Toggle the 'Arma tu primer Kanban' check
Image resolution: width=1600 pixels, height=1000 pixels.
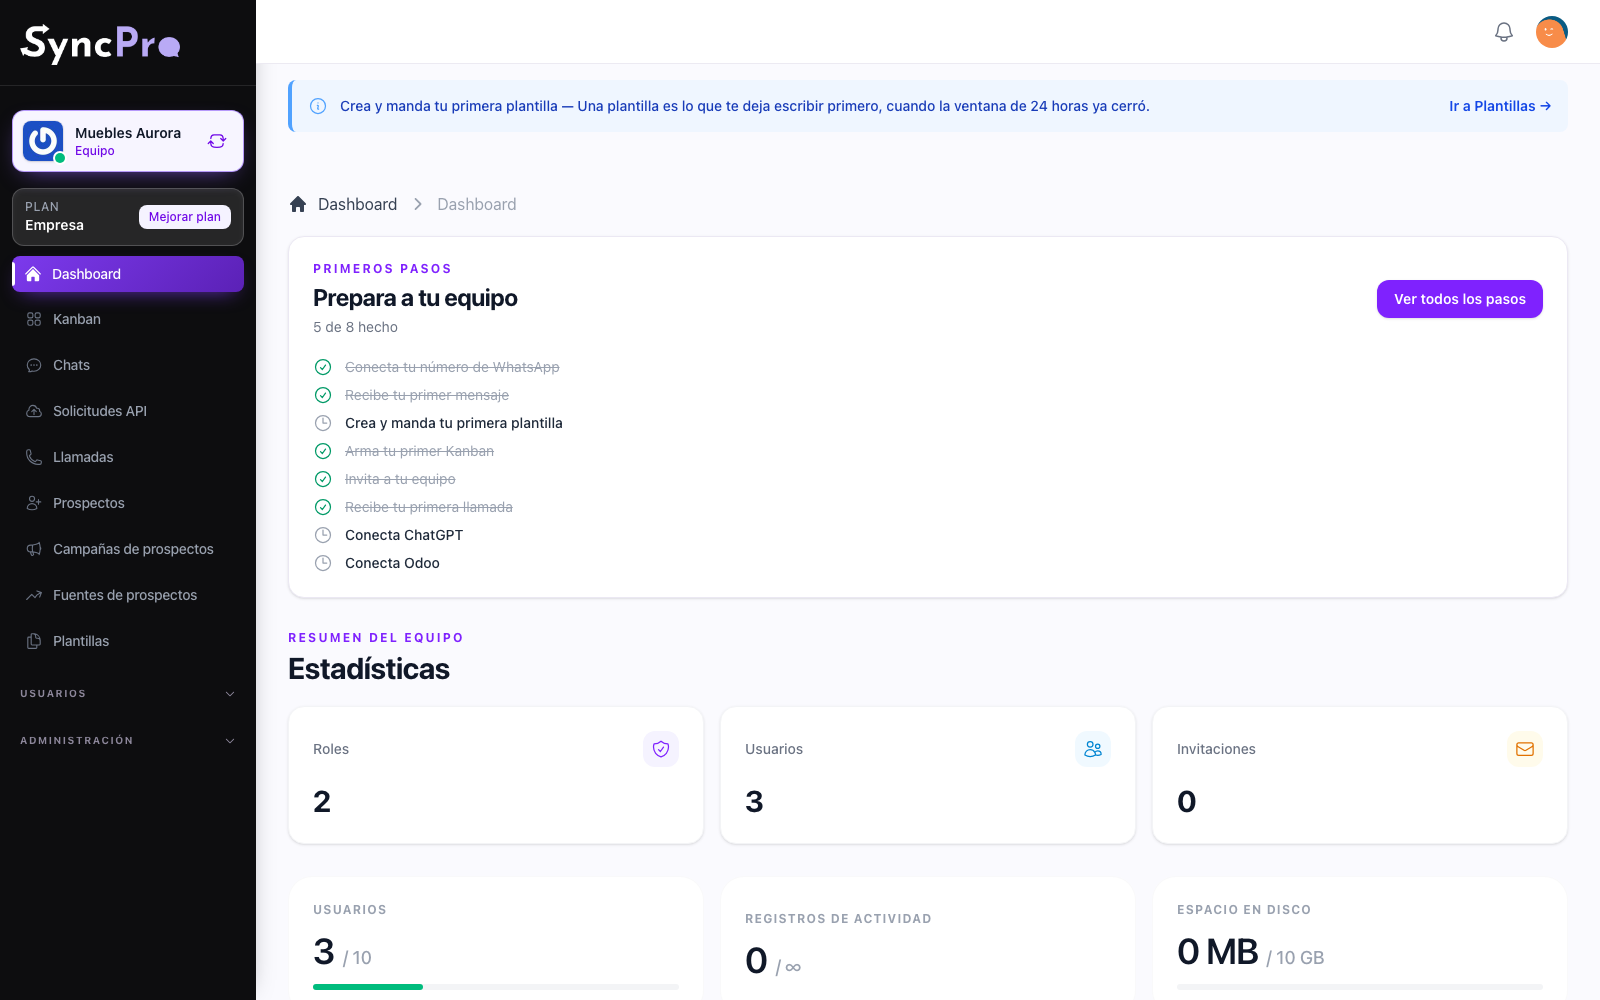click(x=323, y=451)
